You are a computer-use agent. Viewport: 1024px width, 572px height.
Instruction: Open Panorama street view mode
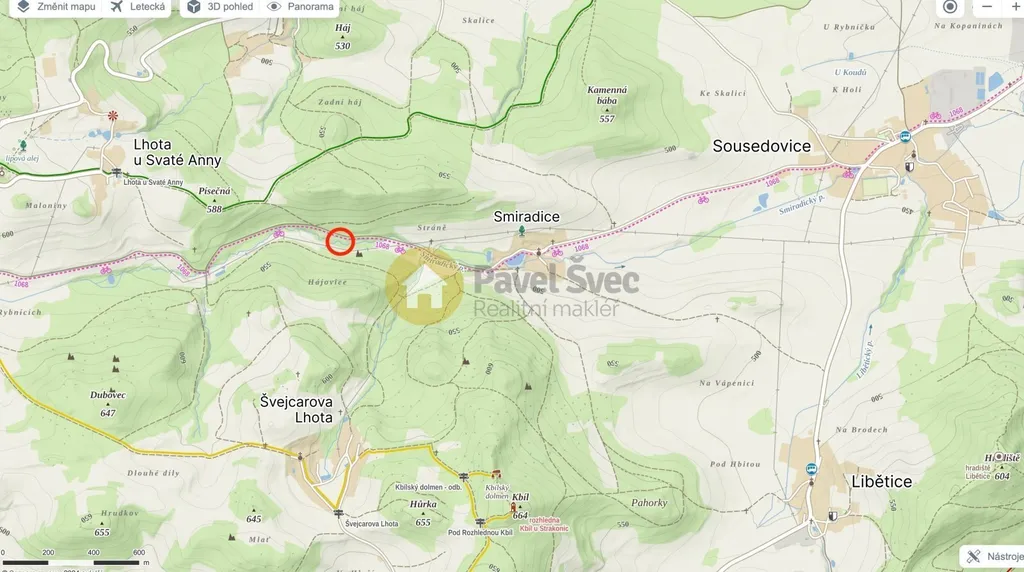tap(301, 7)
